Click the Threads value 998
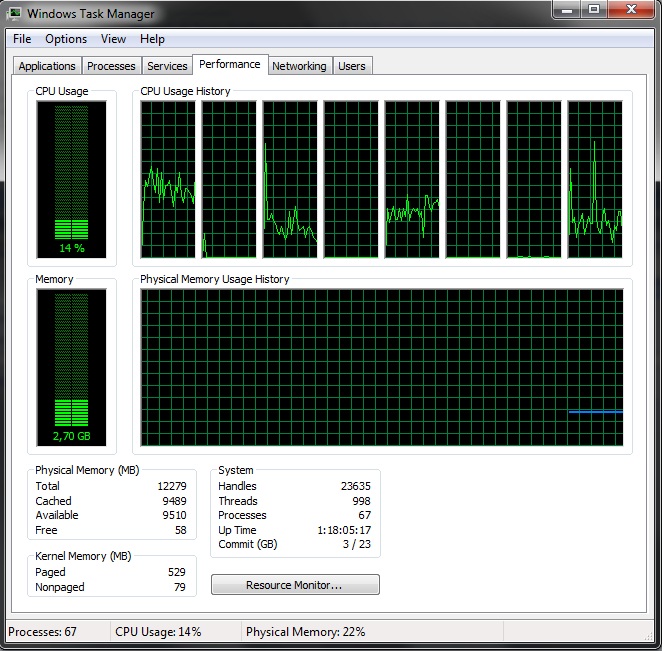 point(362,501)
